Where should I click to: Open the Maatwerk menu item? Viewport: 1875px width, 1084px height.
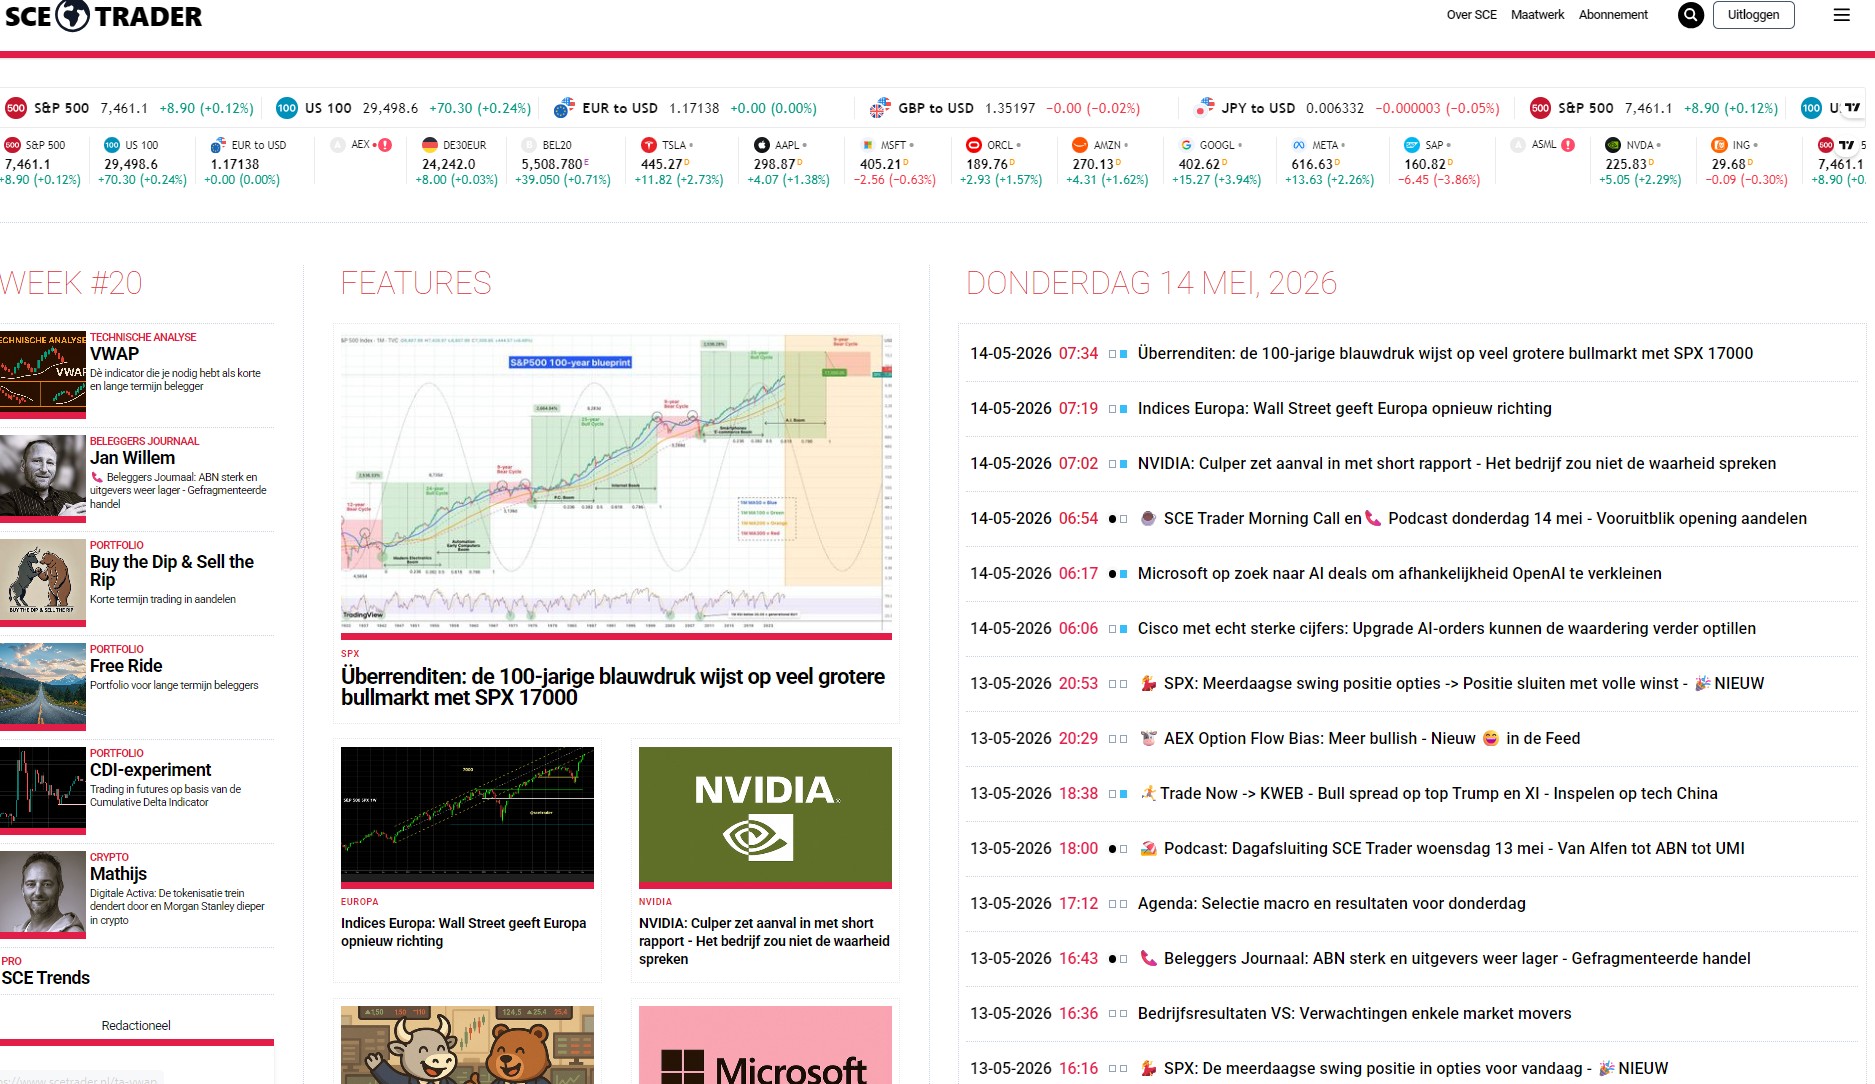pyautogui.click(x=1537, y=15)
